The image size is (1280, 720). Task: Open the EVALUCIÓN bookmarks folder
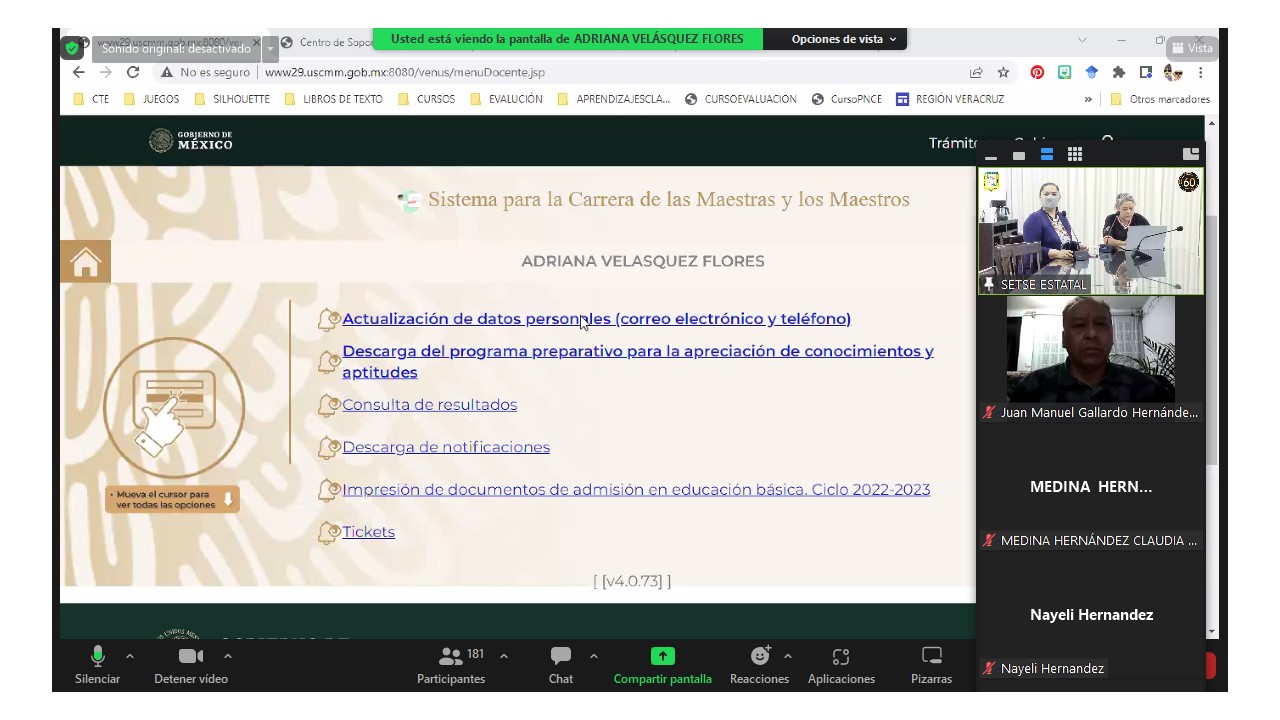[x=506, y=99]
